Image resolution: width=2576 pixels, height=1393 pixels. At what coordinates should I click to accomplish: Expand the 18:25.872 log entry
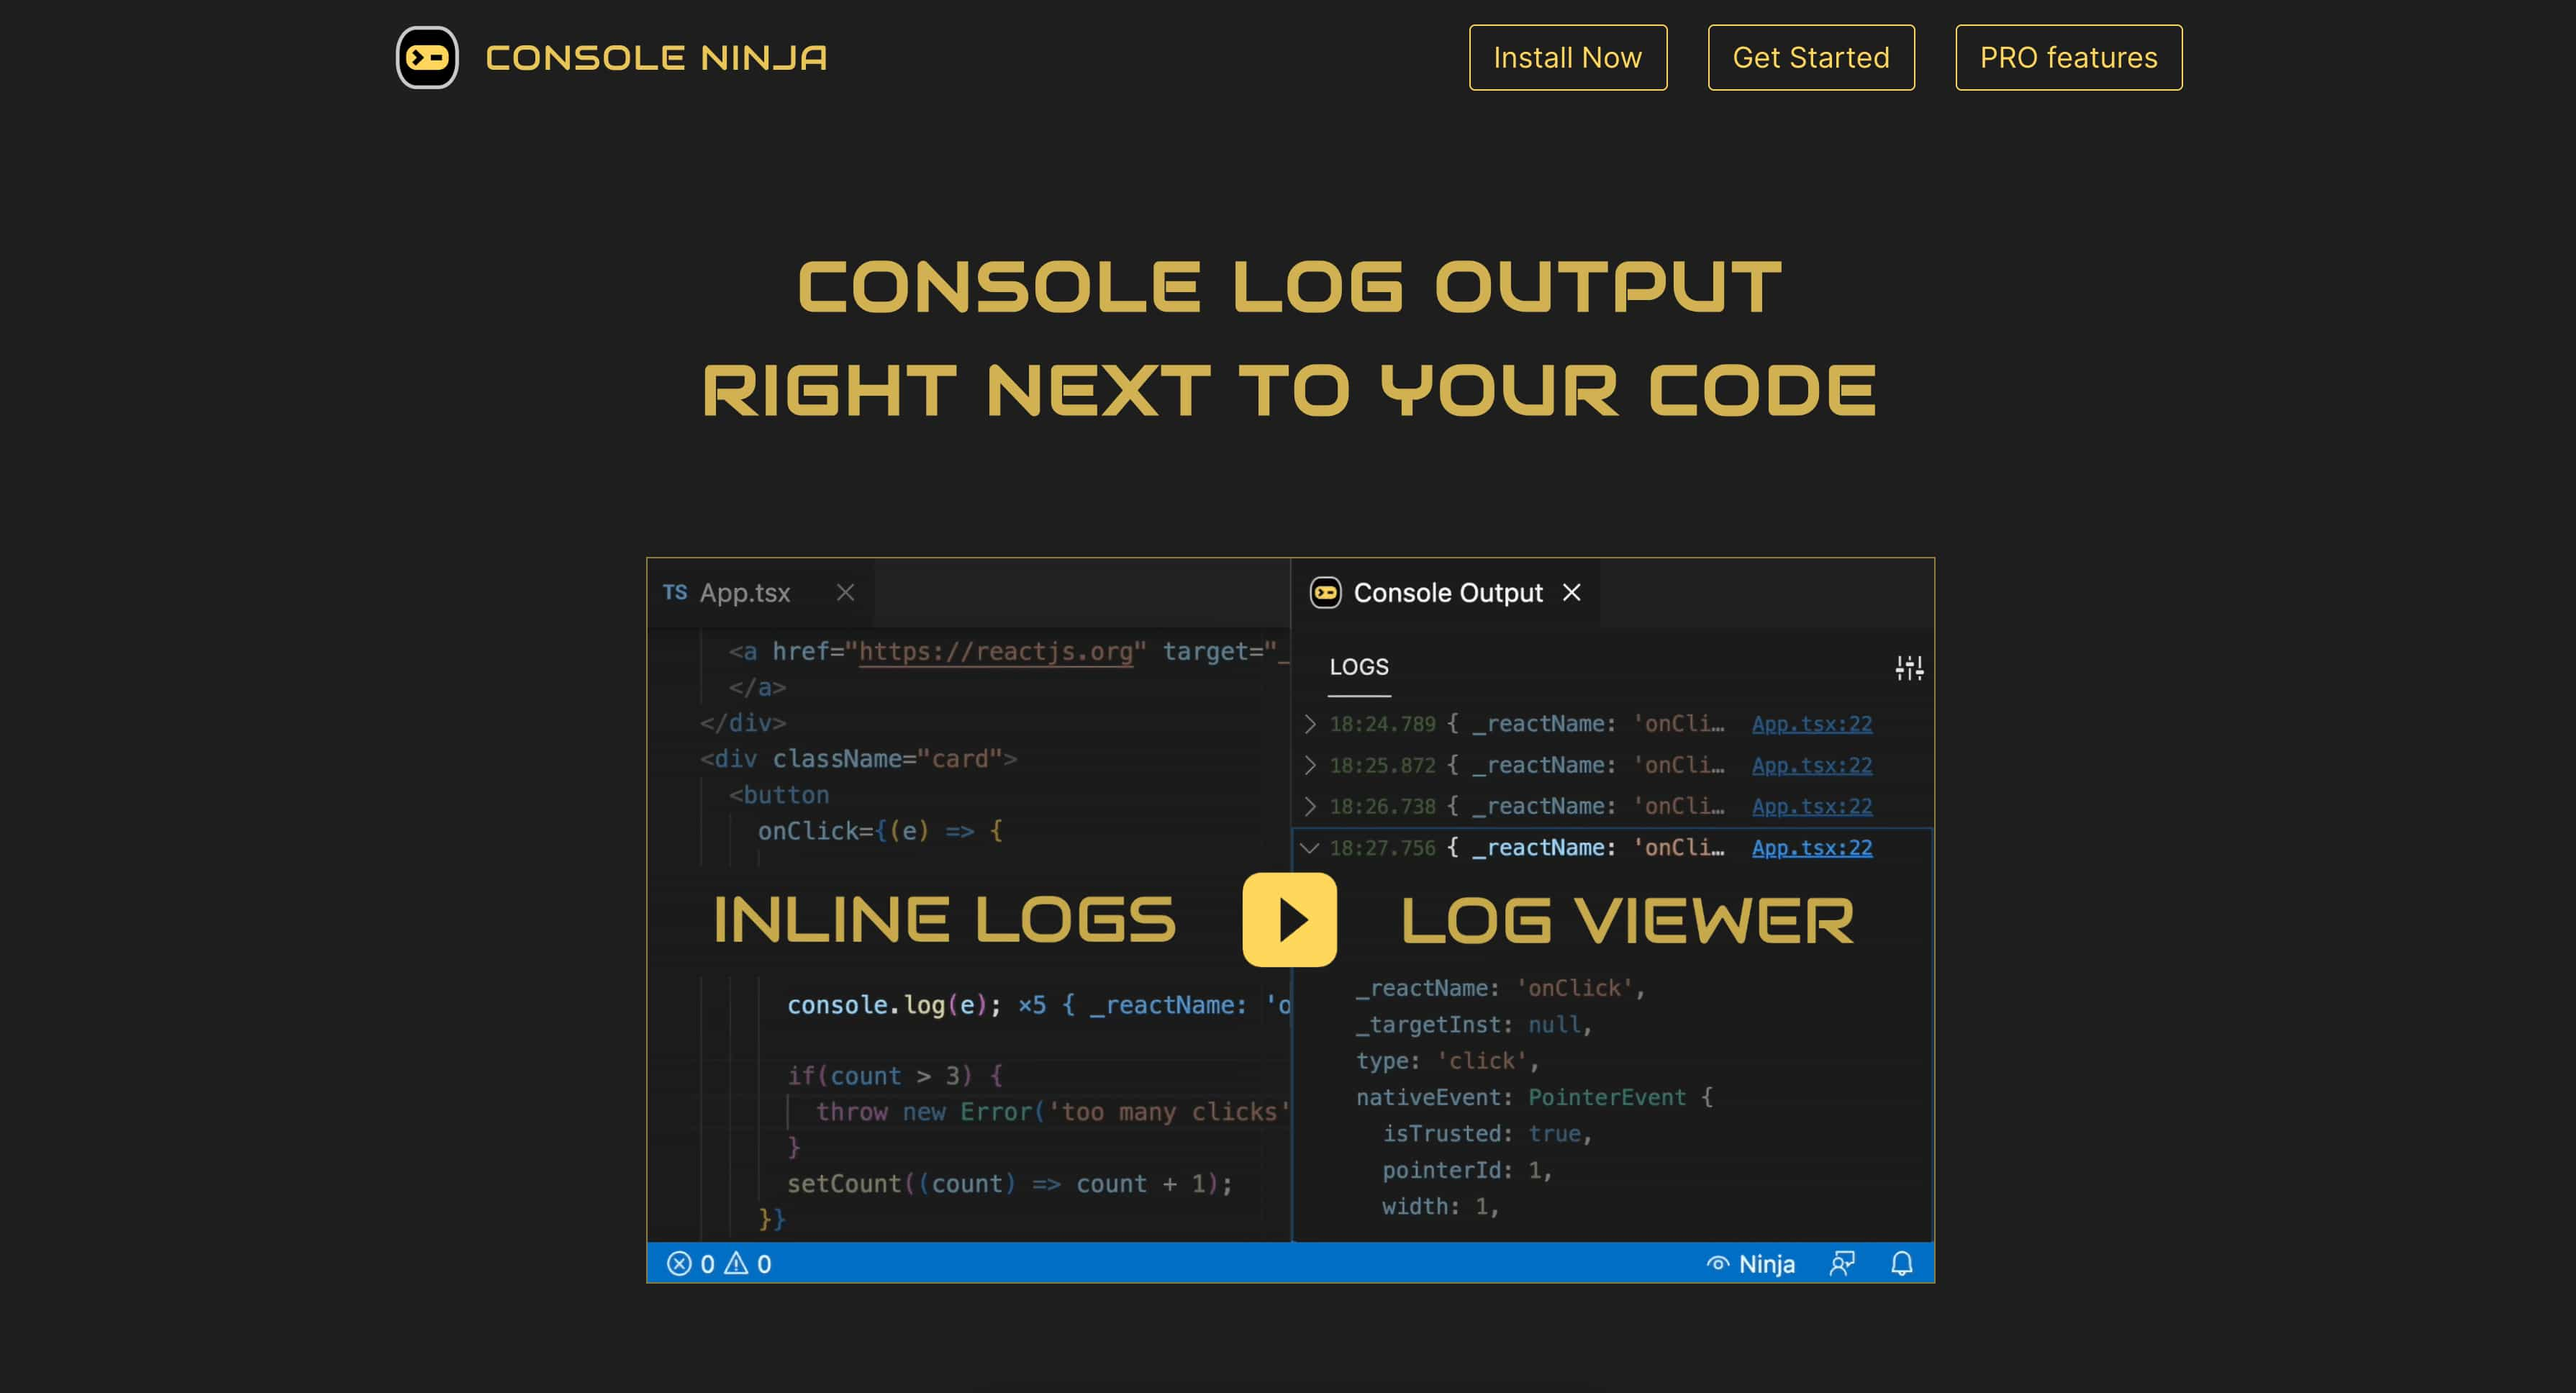point(1310,765)
